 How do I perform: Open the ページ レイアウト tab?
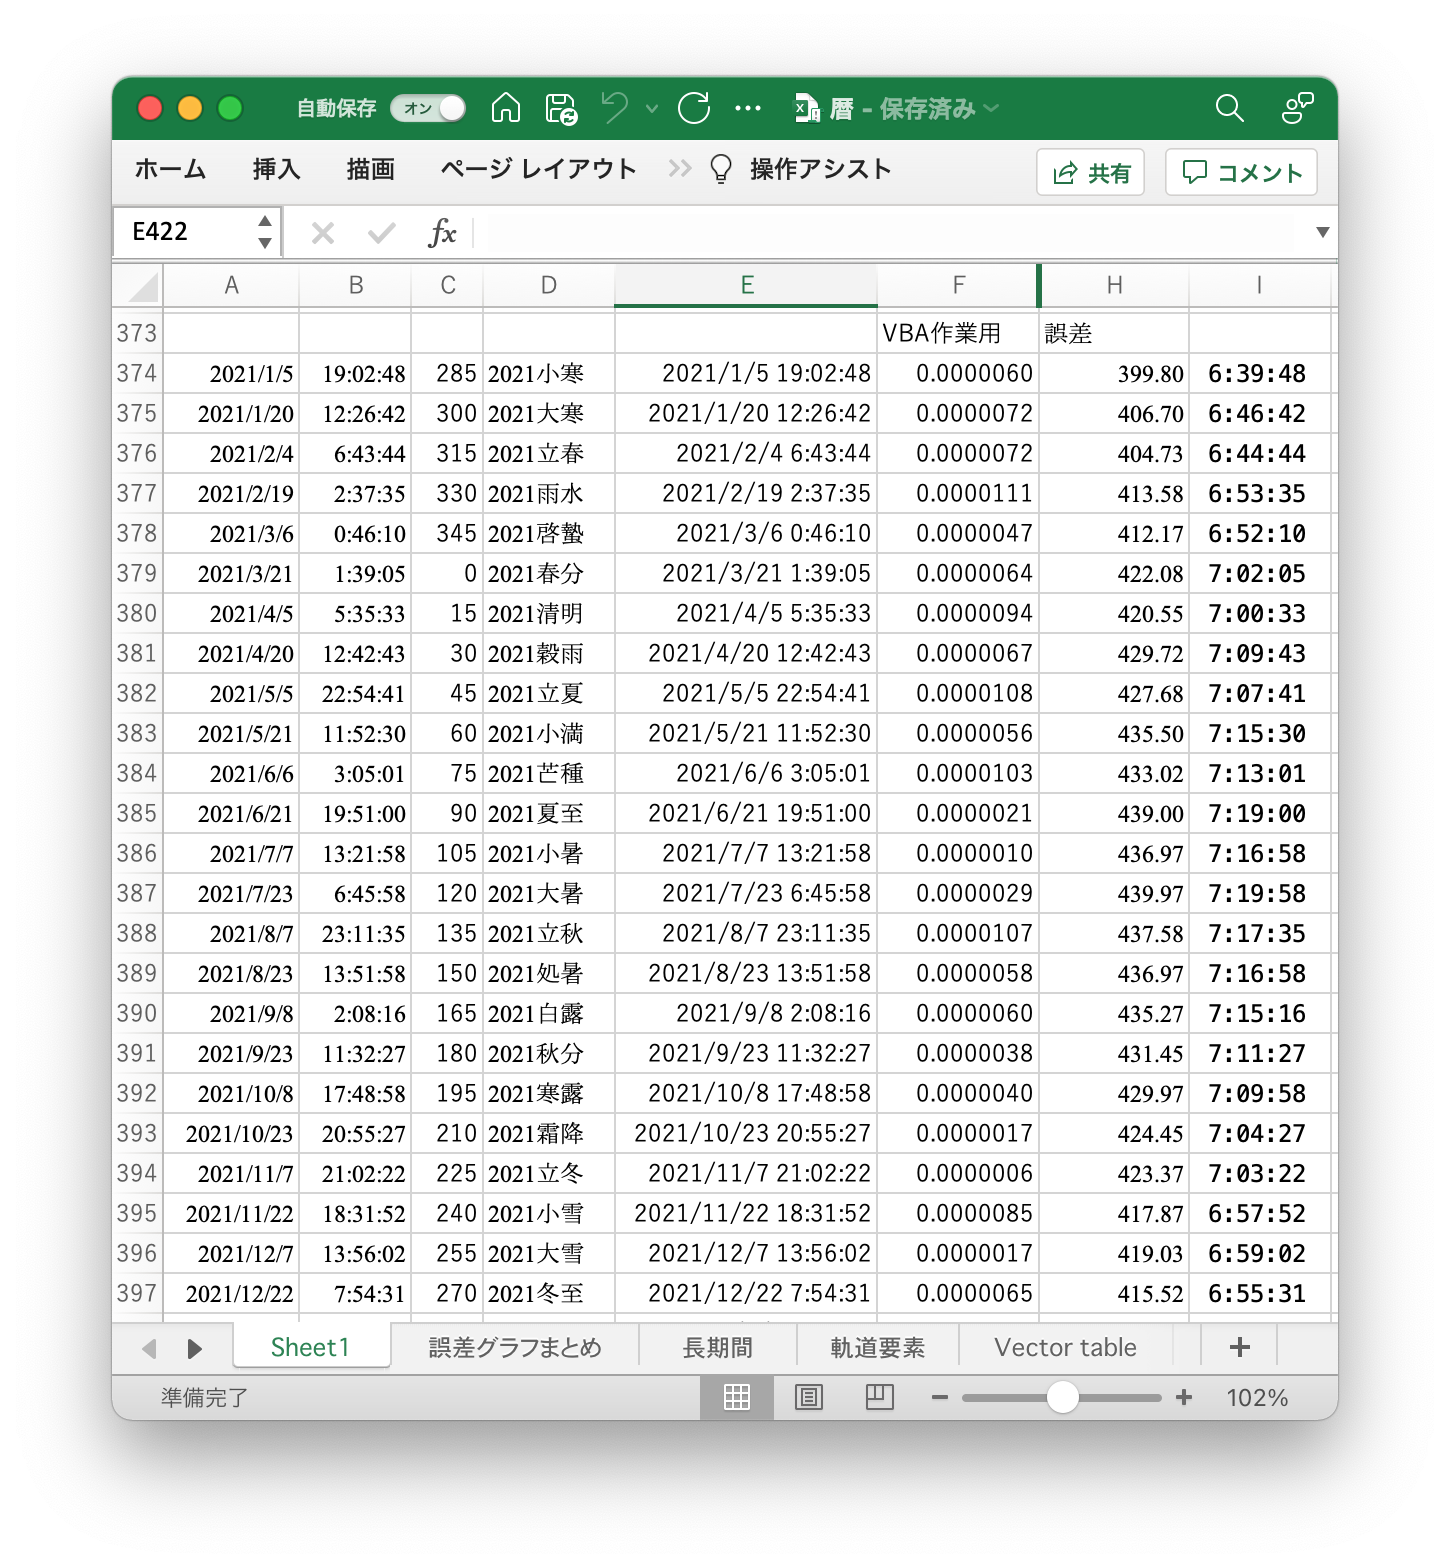(538, 169)
